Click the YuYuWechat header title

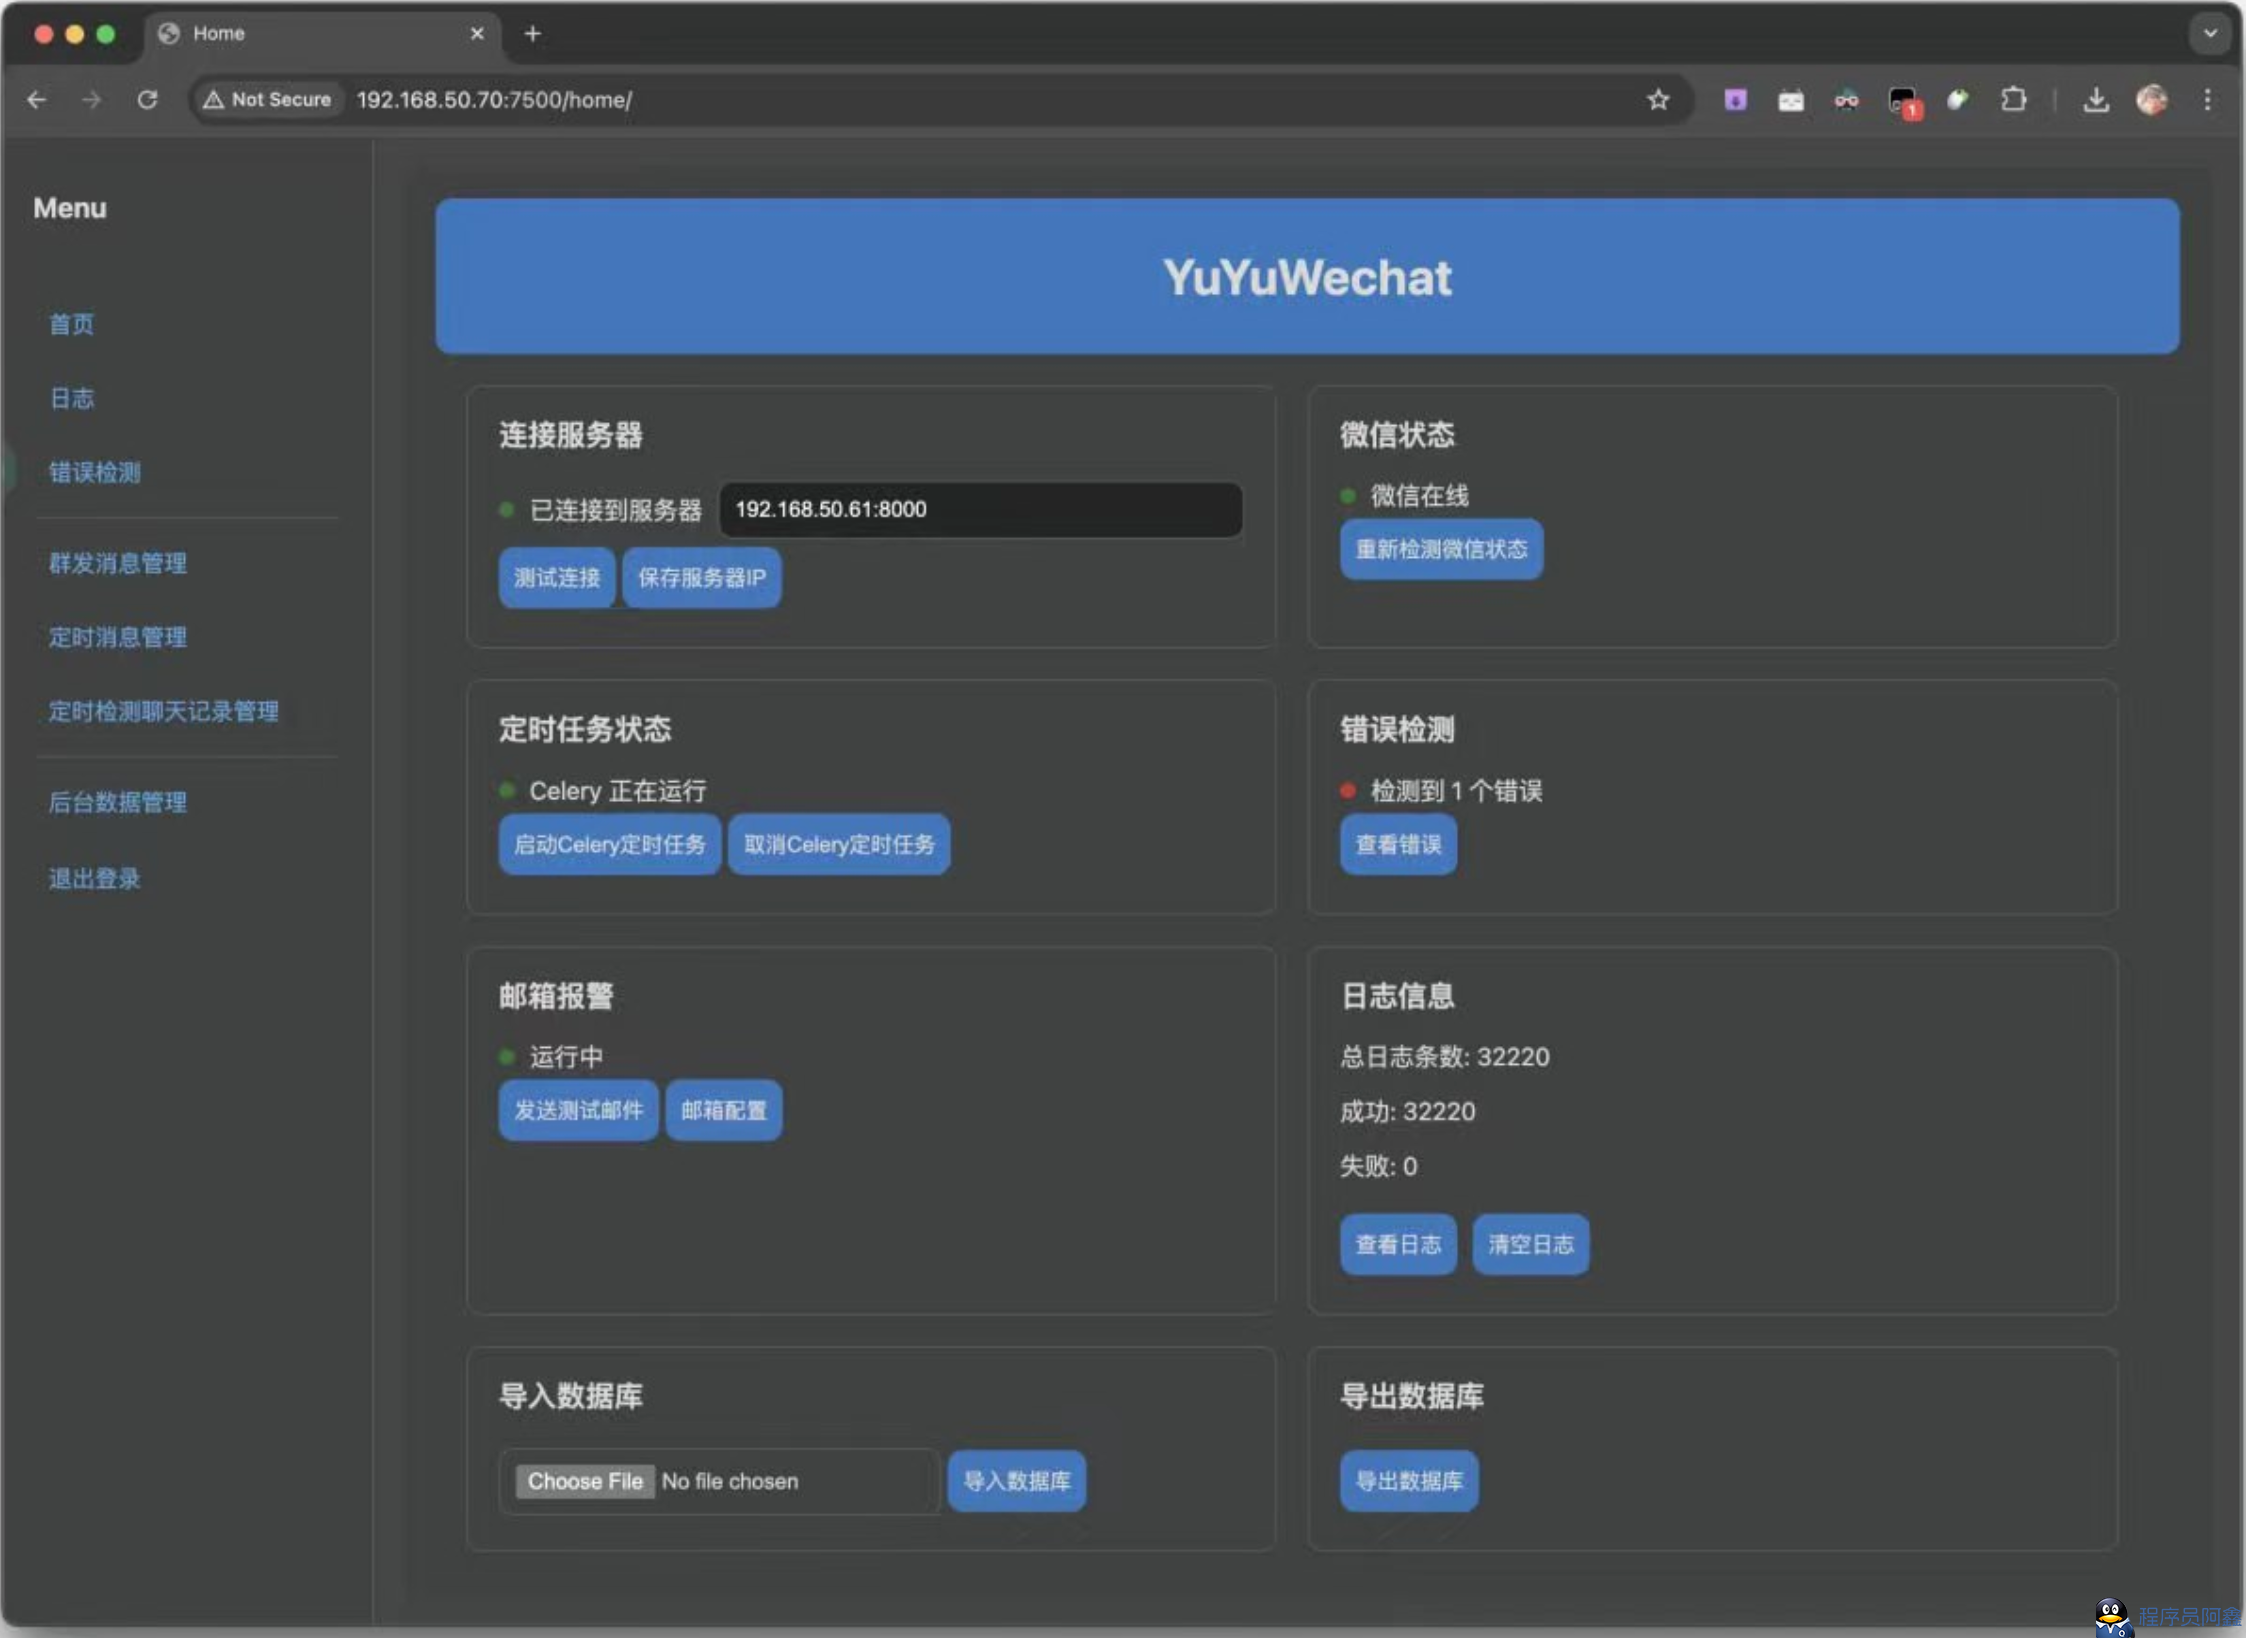pos(1307,277)
